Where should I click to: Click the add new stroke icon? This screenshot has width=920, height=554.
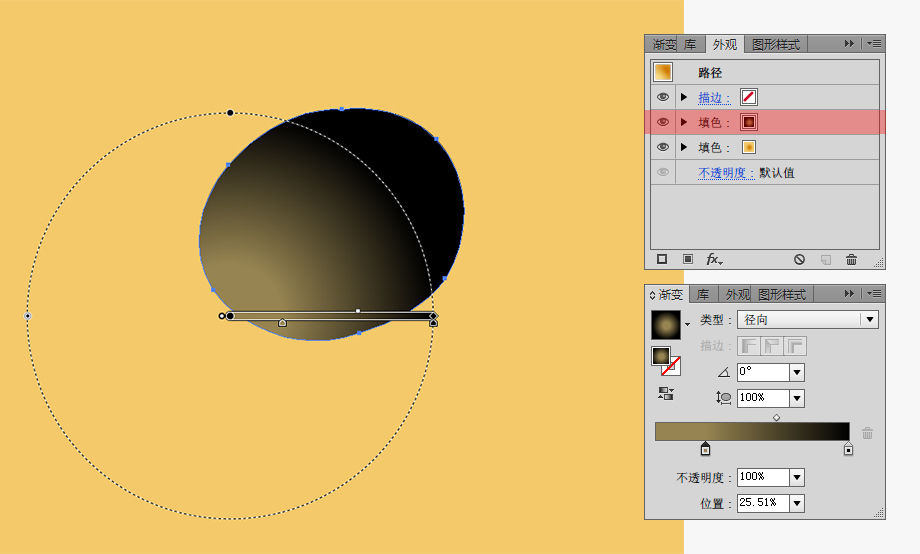(x=662, y=259)
